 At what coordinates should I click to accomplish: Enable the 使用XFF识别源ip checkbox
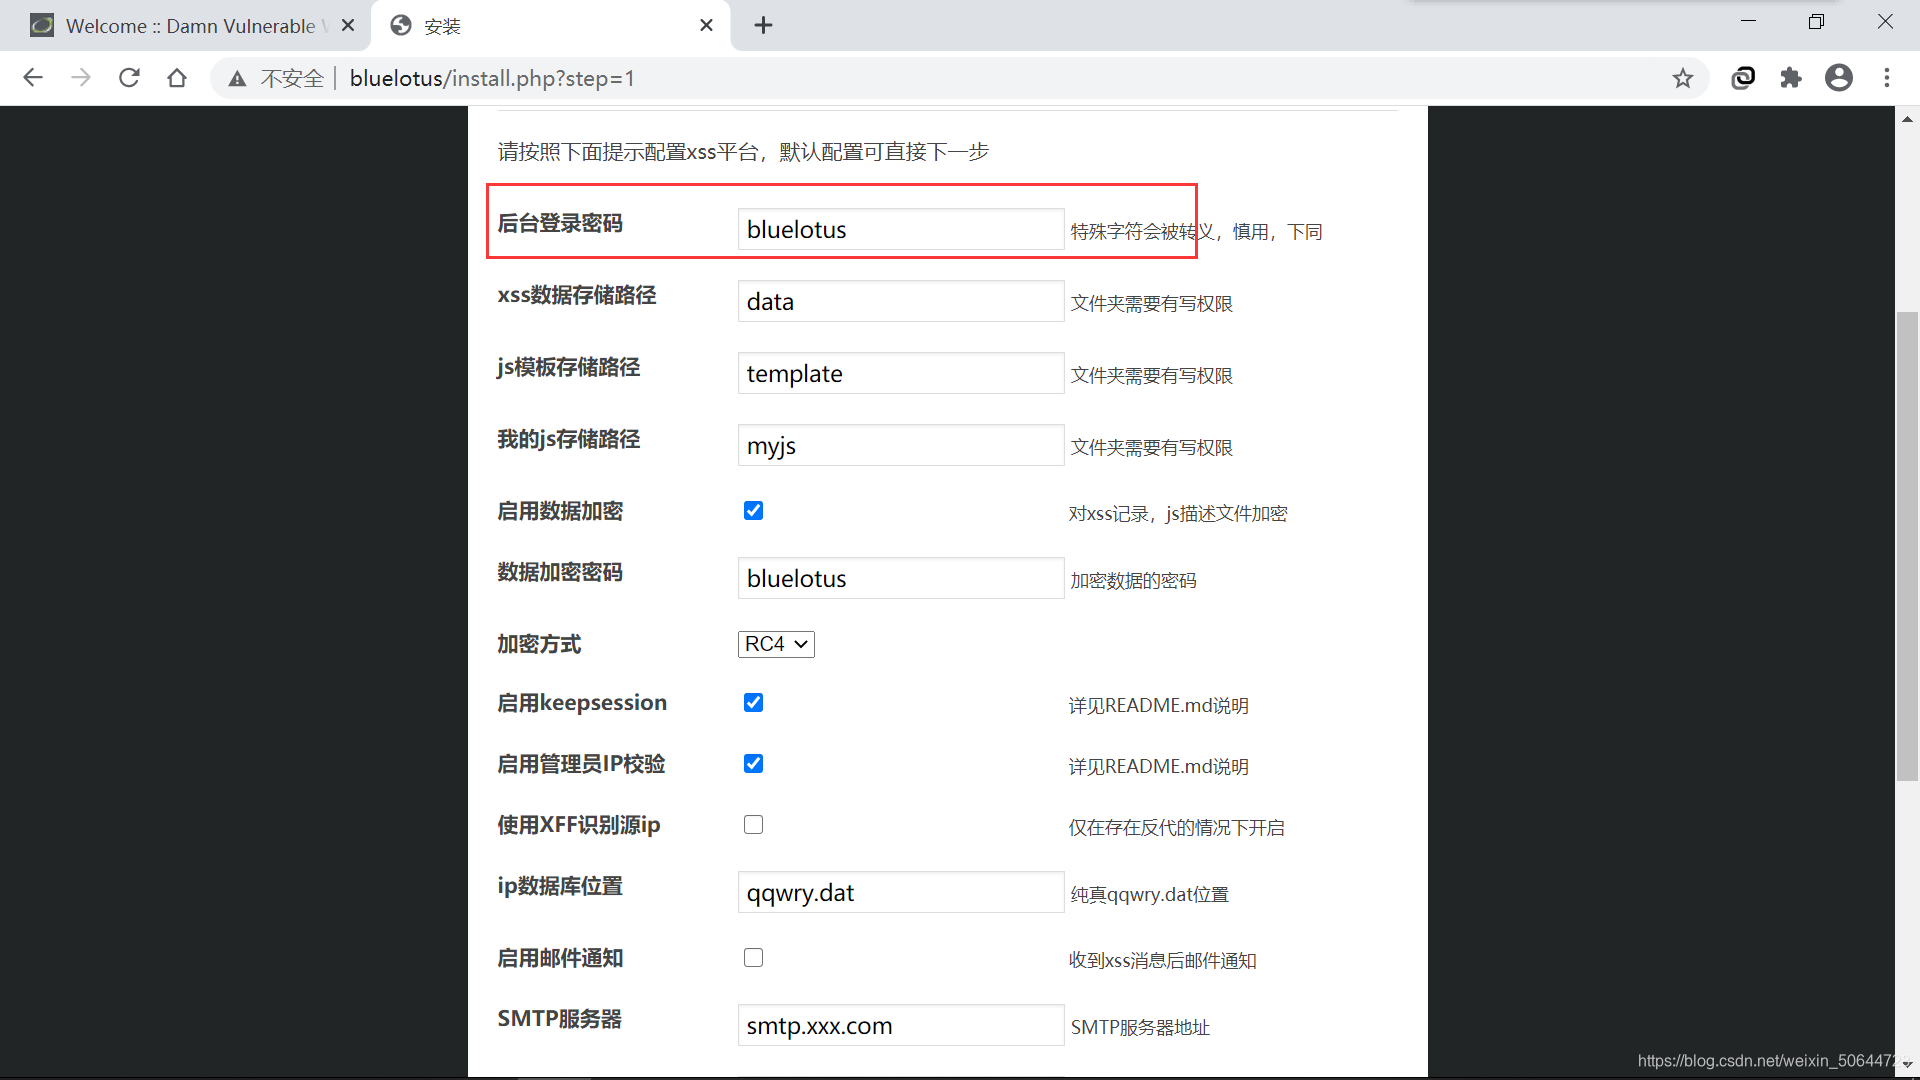point(753,825)
